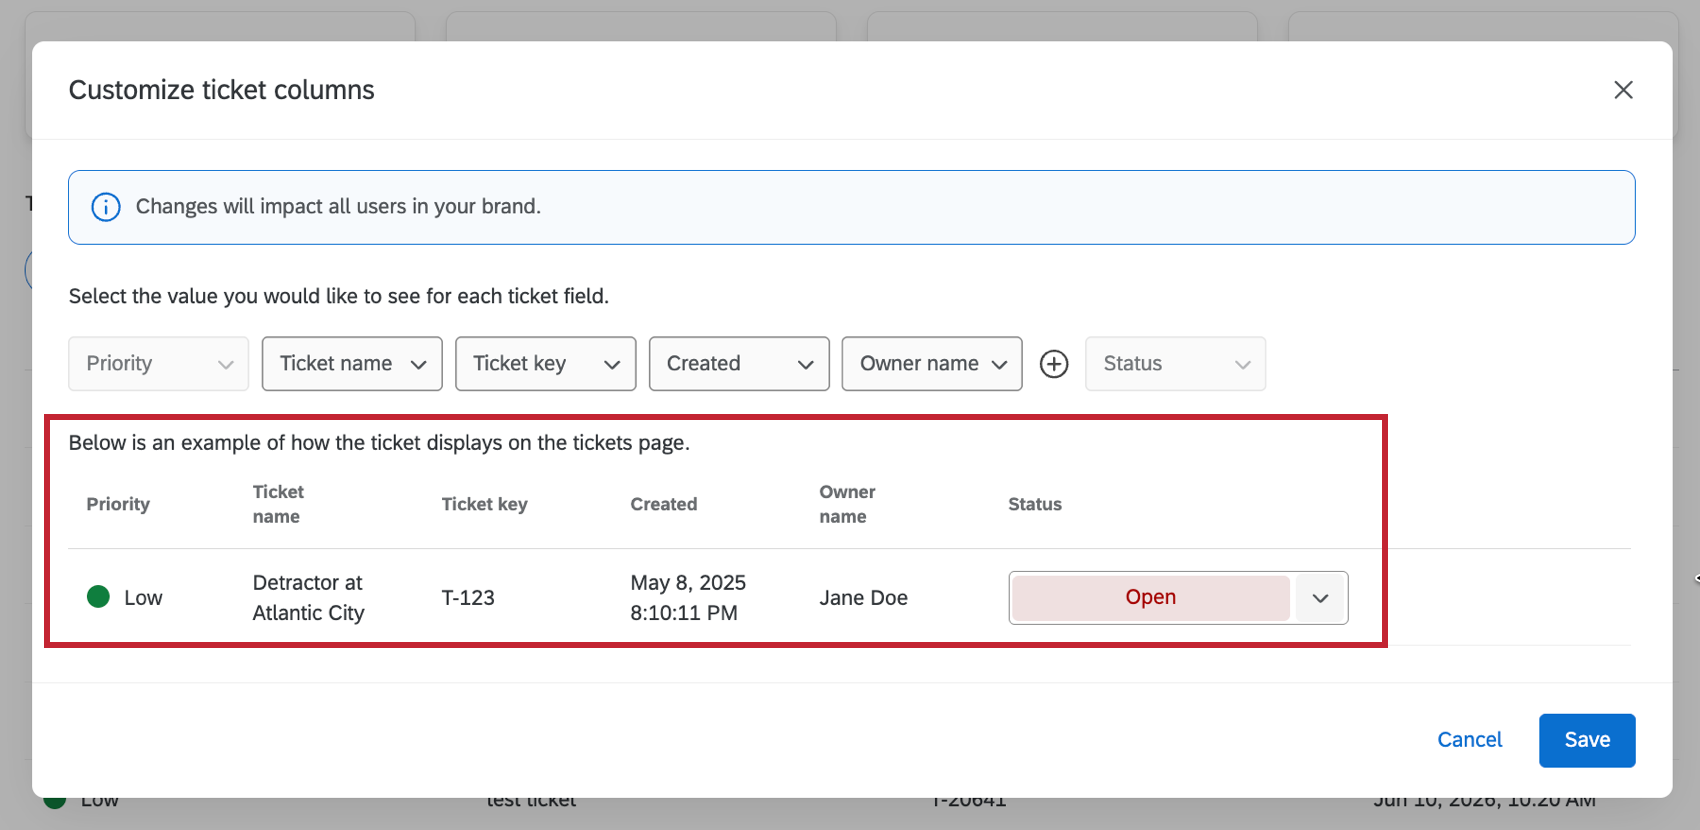Select the 'Detractor at Atlantic City' ticket name
1700x830 pixels.
tap(308, 598)
